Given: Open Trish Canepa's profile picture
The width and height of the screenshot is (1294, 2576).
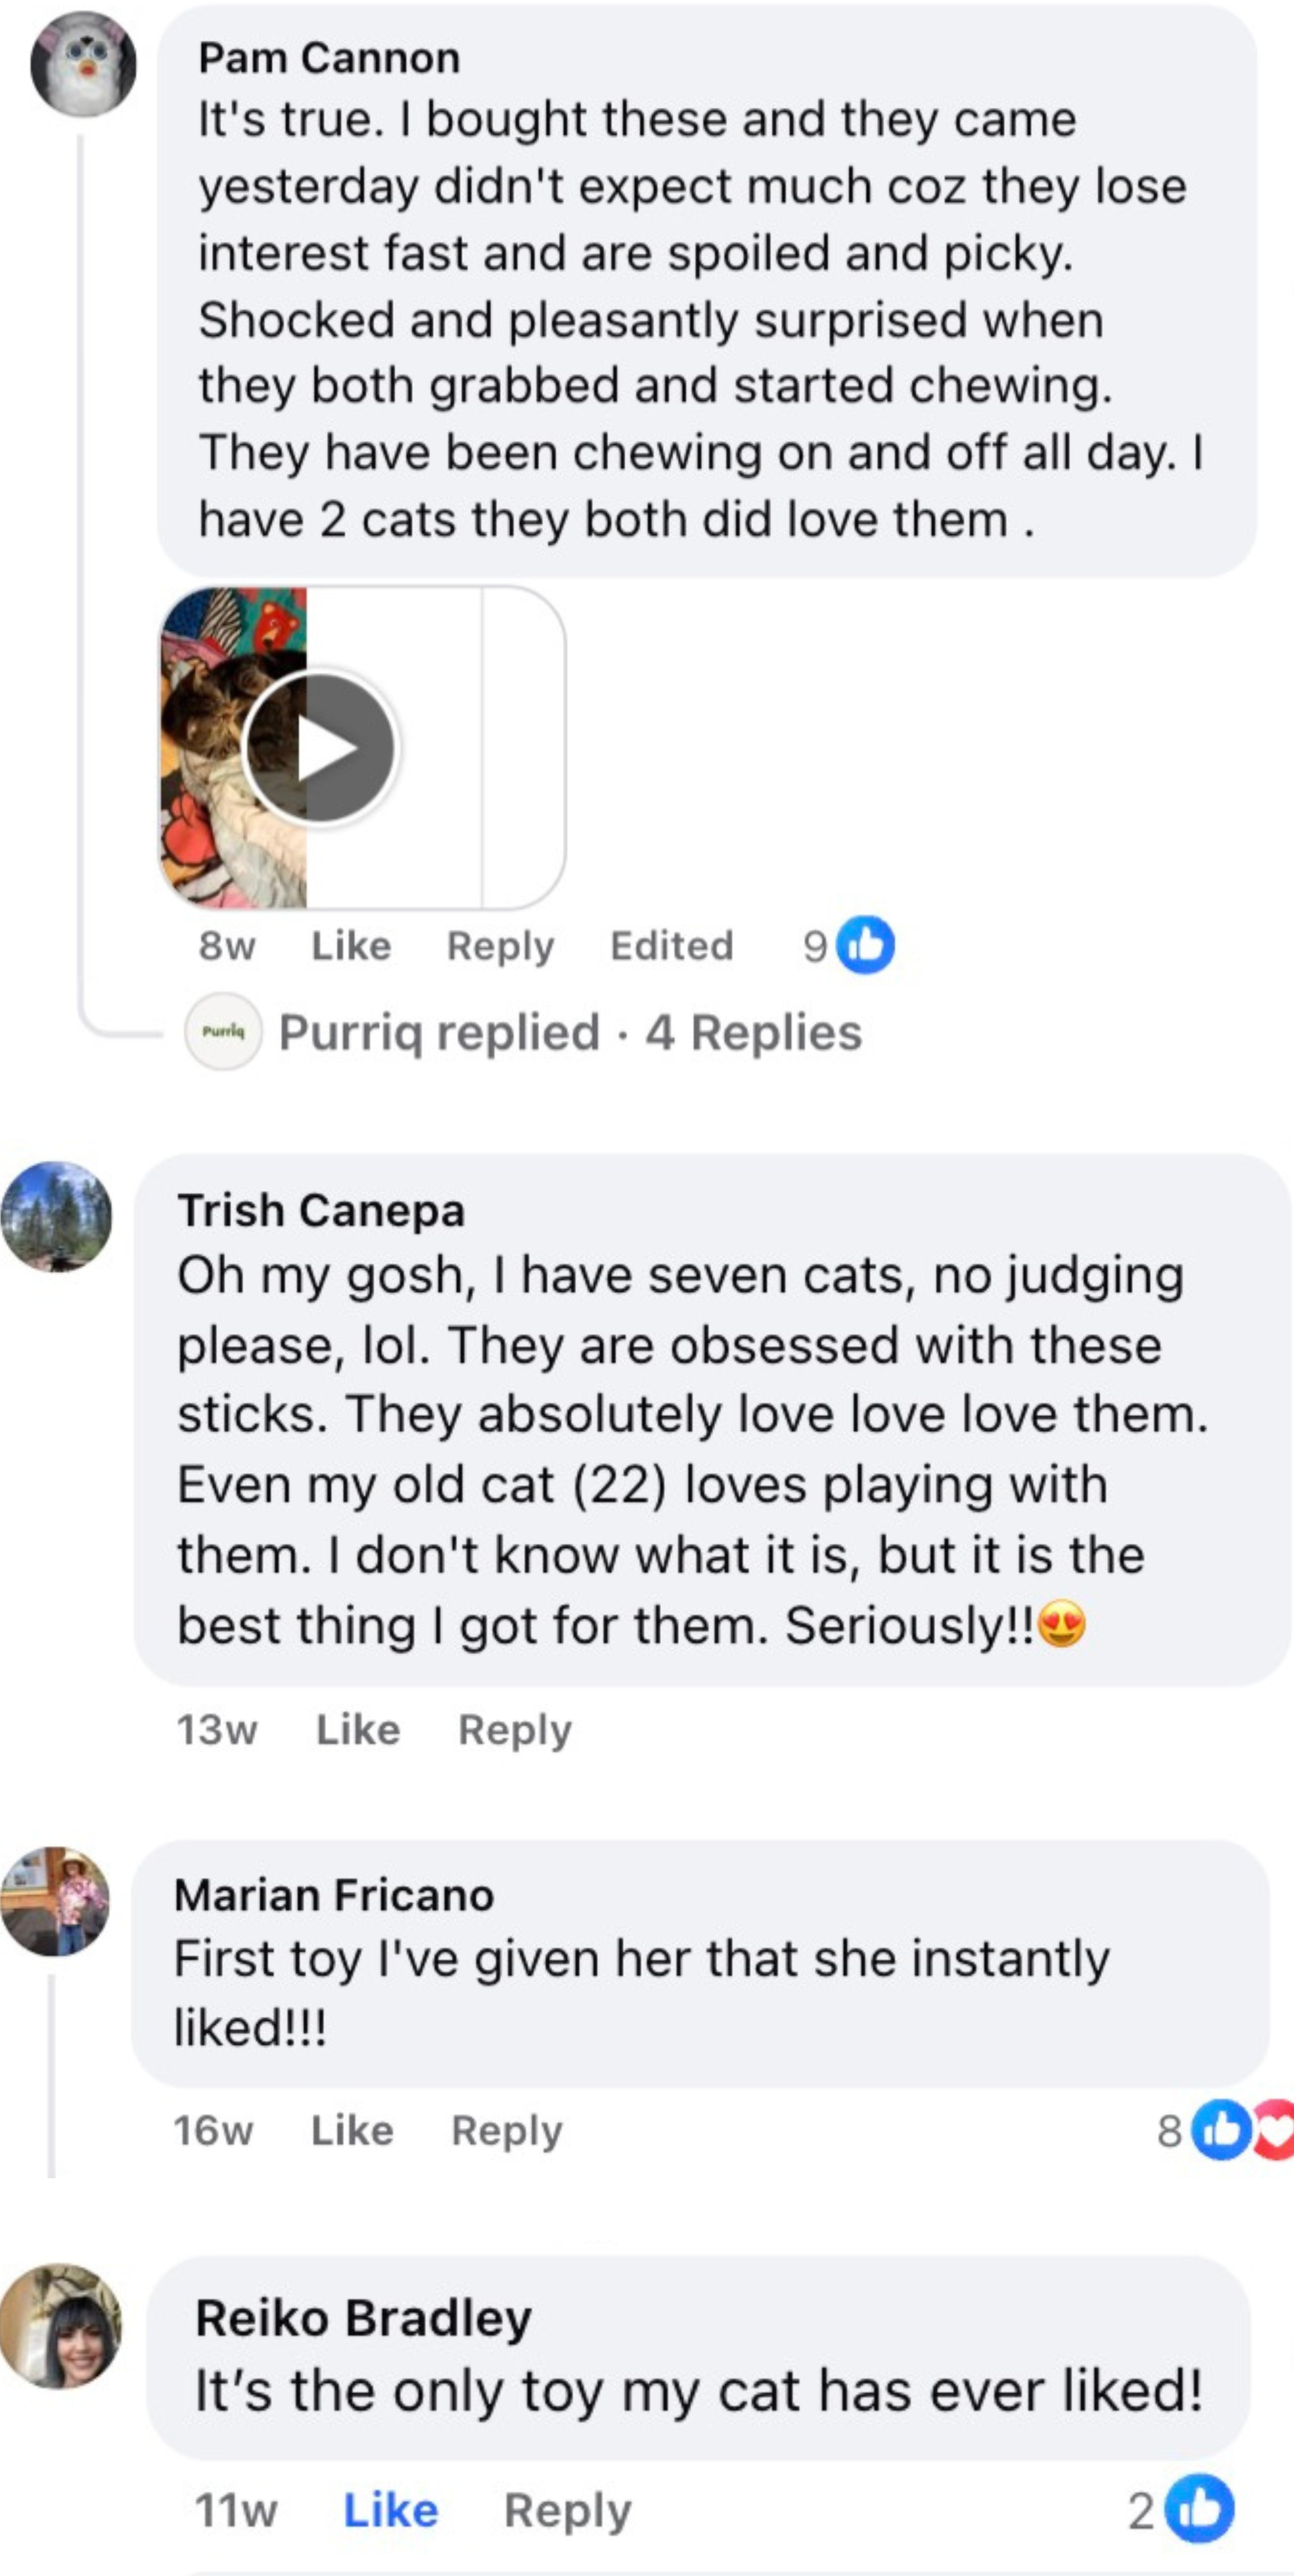Looking at the screenshot, I should point(57,1216).
